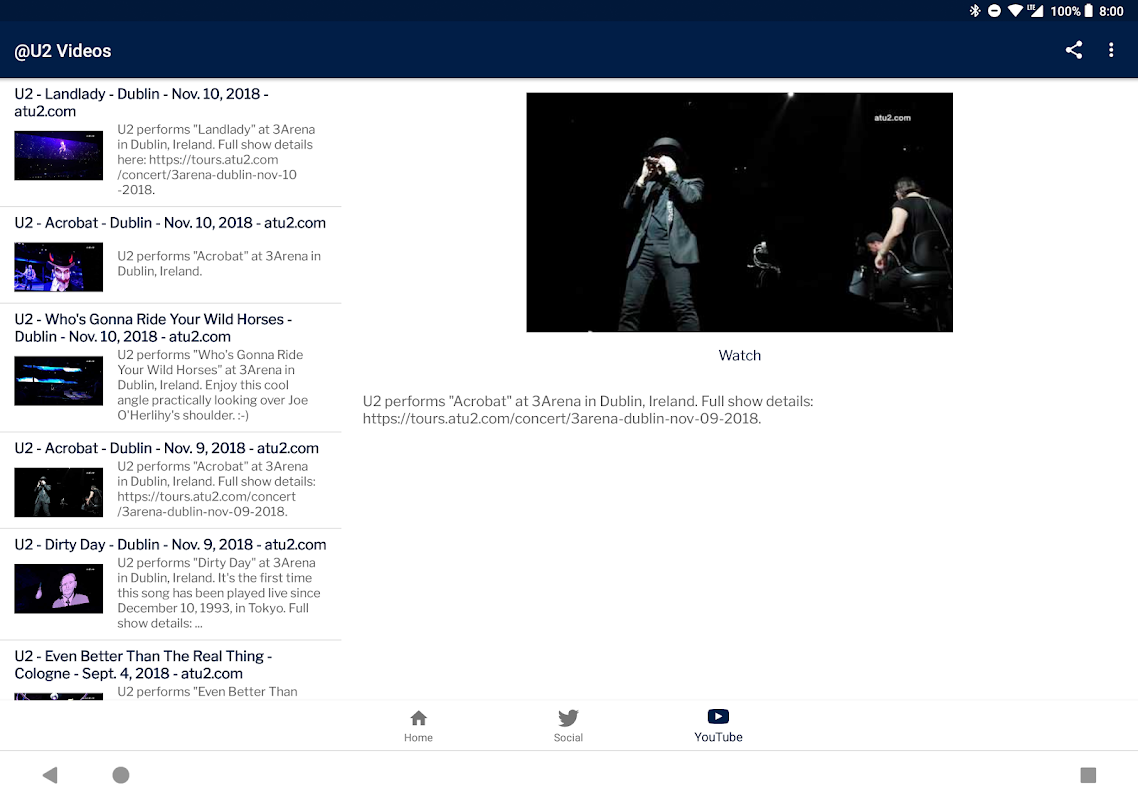Click the tours.atu2.com URL in detail description
The image size is (1138, 800).
click(x=561, y=419)
